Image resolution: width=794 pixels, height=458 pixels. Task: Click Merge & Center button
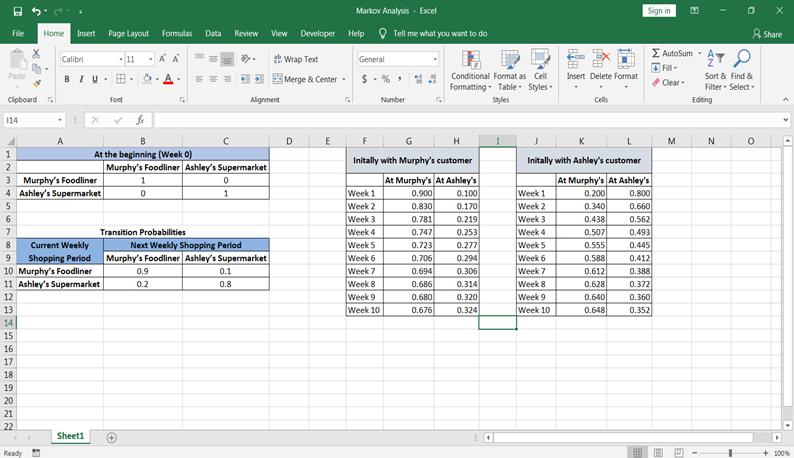coord(305,79)
